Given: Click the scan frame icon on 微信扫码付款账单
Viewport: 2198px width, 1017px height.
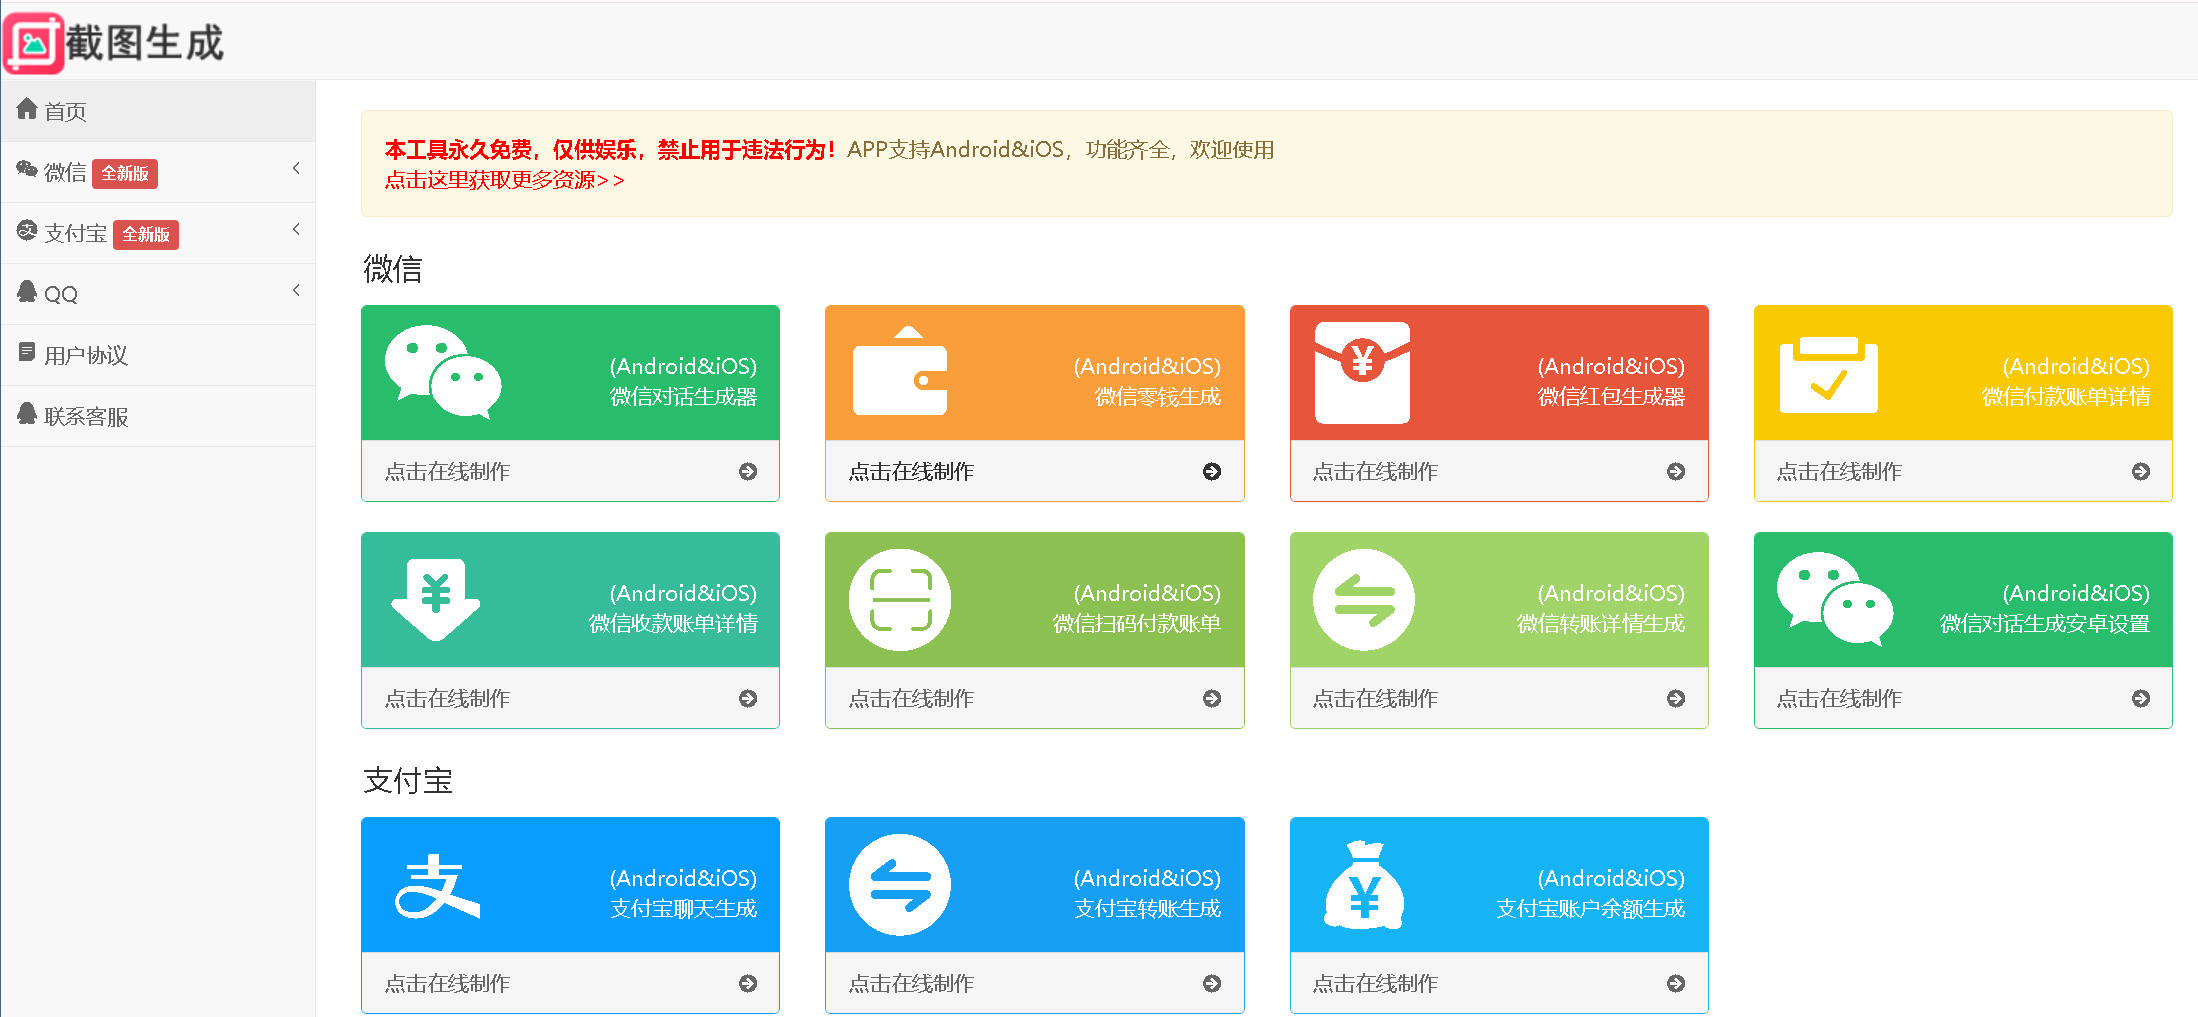Looking at the screenshot, I should (900, 599).
